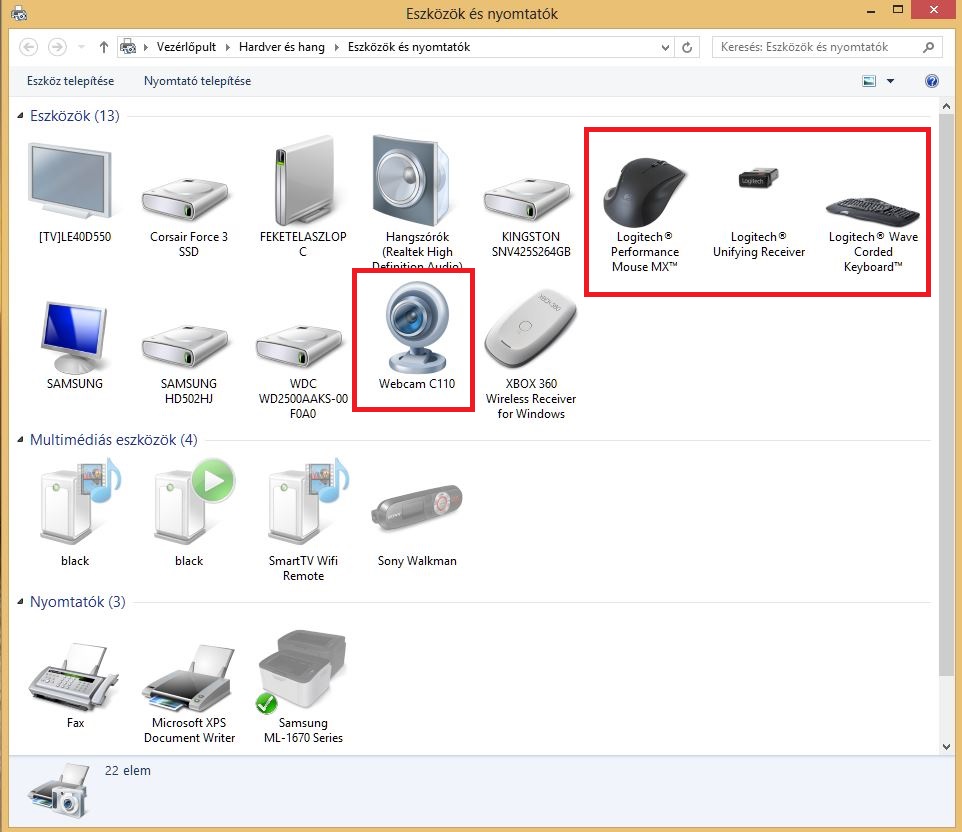Collapse the Nyomtatók (3) group
The height and width of the screenshot is (832, 962).
[x=20, y=602]
